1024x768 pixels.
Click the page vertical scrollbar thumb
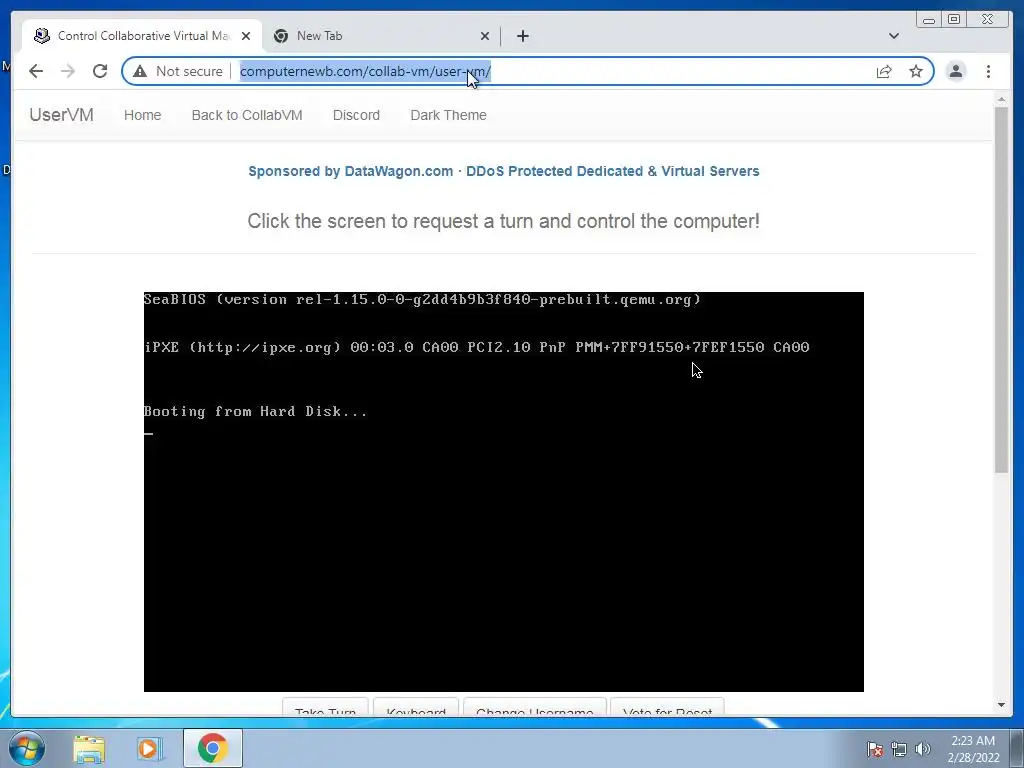(x=1002, y=290)
